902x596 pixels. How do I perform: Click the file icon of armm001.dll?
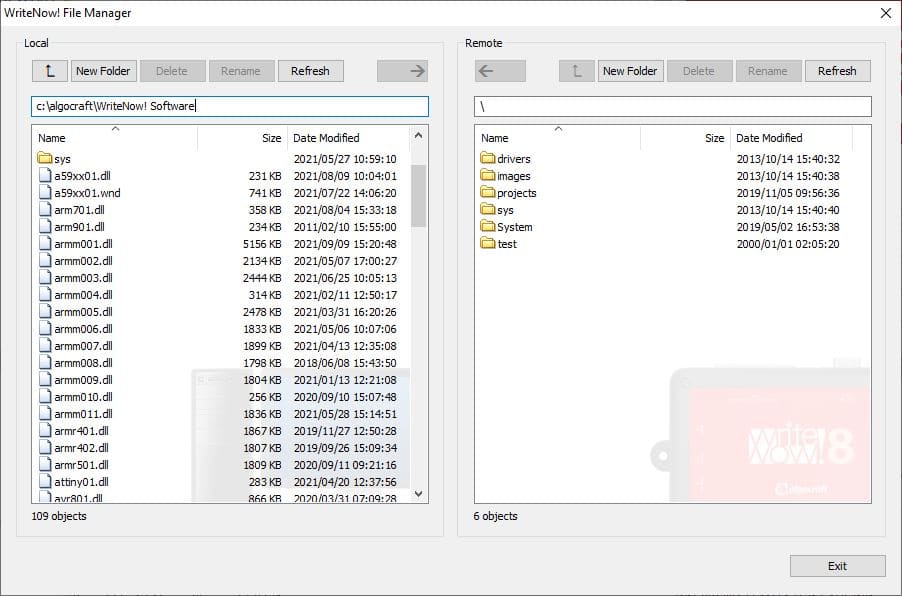(x=45, y=243)
